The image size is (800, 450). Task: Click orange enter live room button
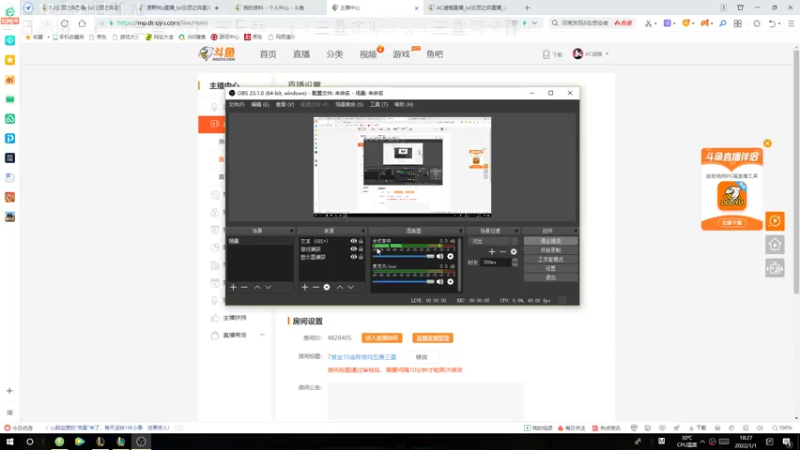(x=382, y=338)
